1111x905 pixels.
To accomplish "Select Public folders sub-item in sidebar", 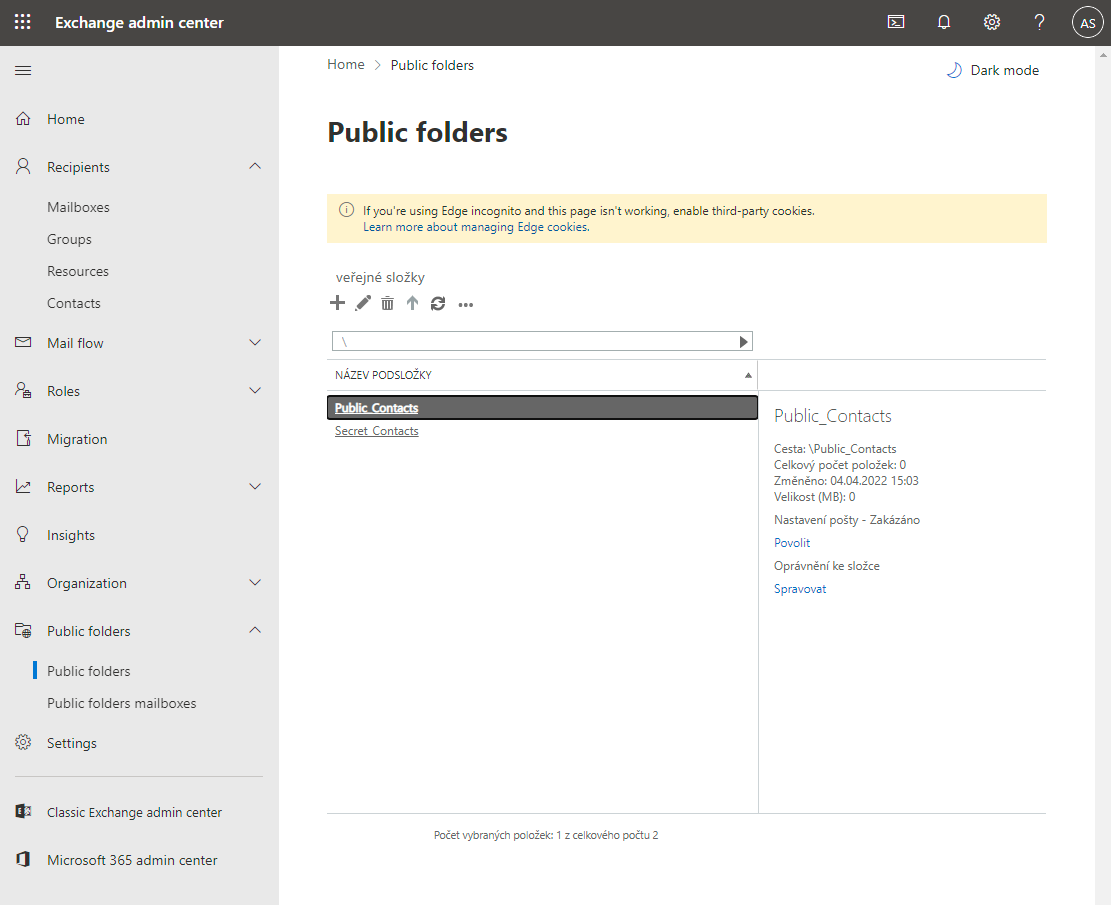I will 89,670.
